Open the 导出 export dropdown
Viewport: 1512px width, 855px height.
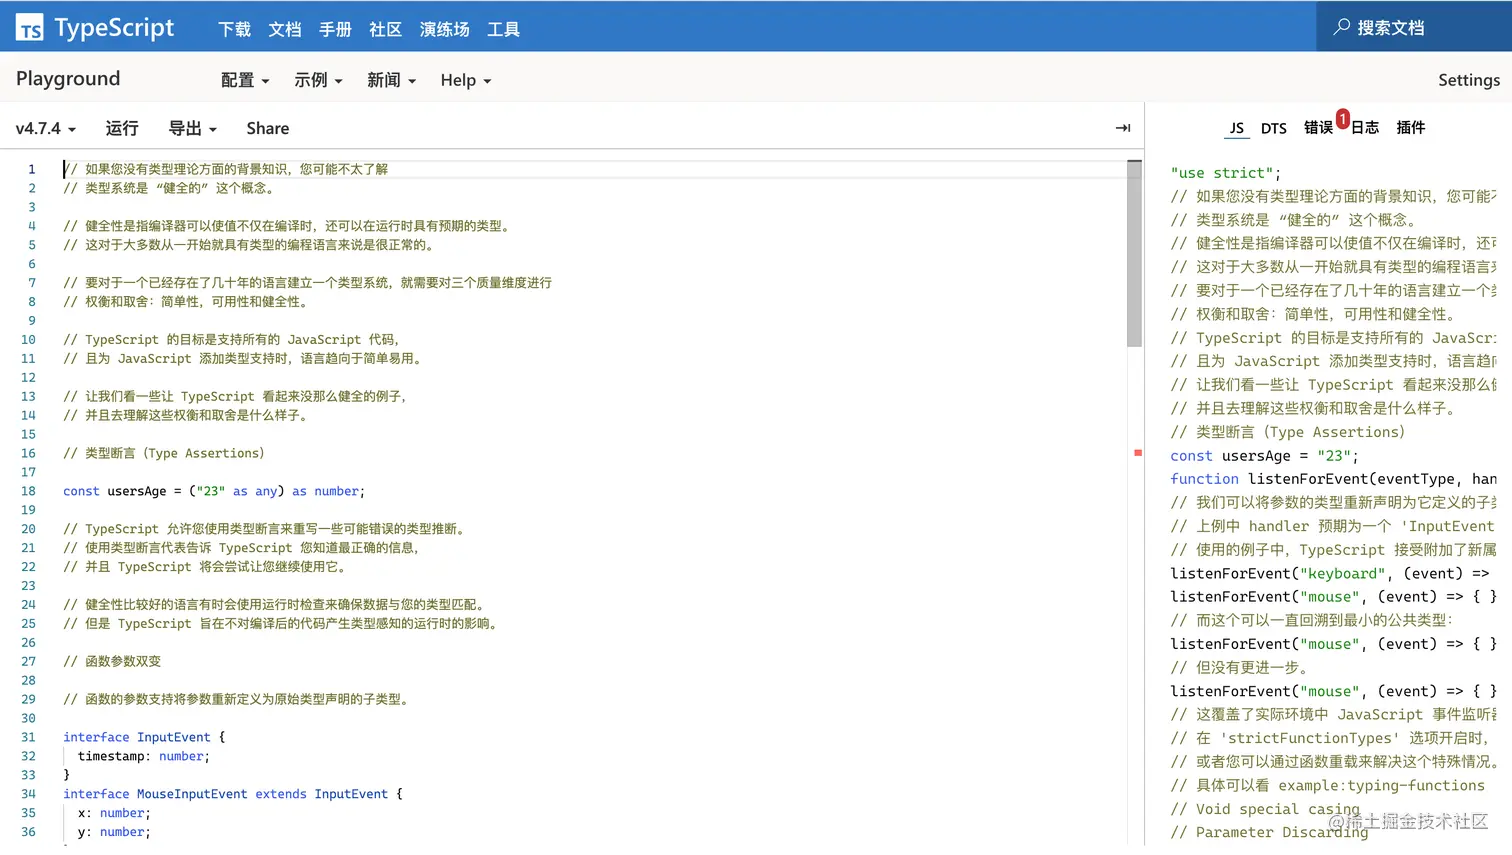(x=193, y=128)
